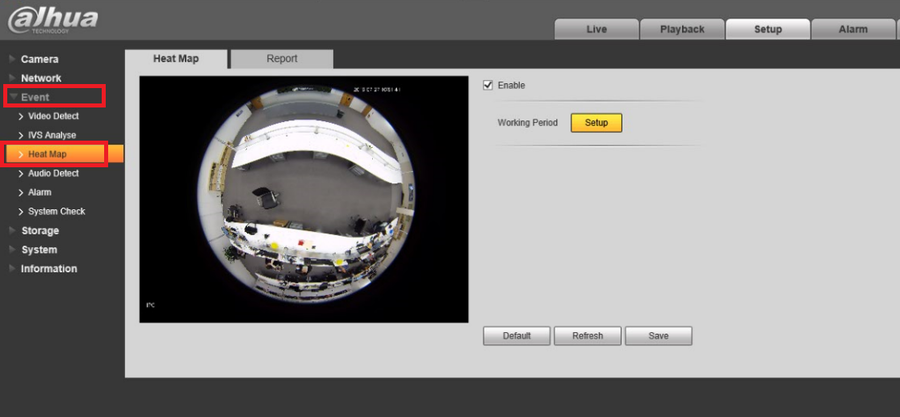This screenshot has width=900, height=417.
Task: Go to Alarm under Event
Action: click(39, 192)
